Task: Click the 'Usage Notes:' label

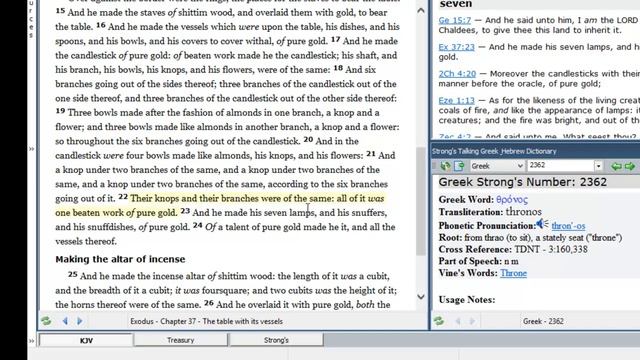Action: 467,300
